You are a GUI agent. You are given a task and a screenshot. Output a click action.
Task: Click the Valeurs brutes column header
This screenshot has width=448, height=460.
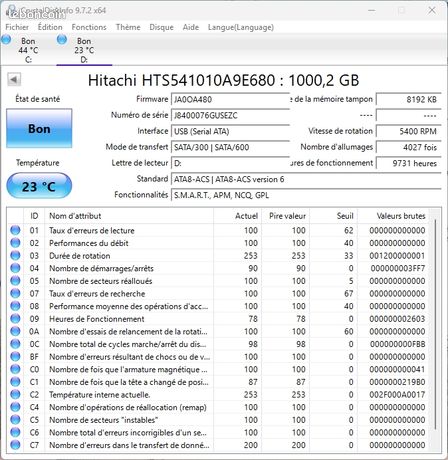[x=401, y=216]
